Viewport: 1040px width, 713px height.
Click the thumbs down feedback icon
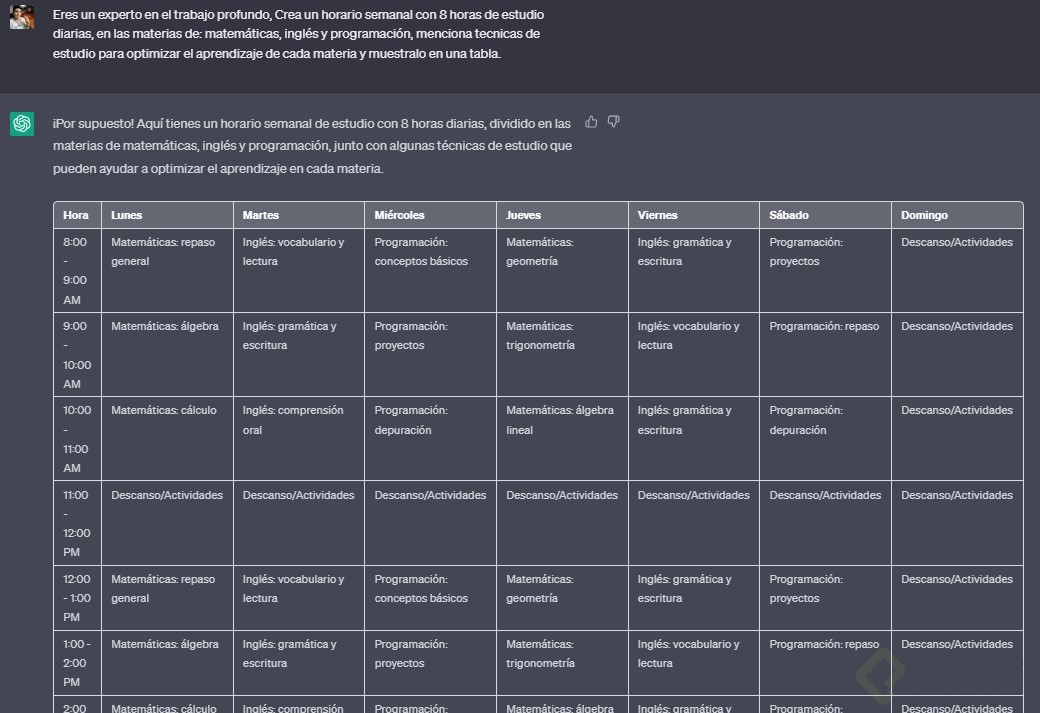[614, 122]
